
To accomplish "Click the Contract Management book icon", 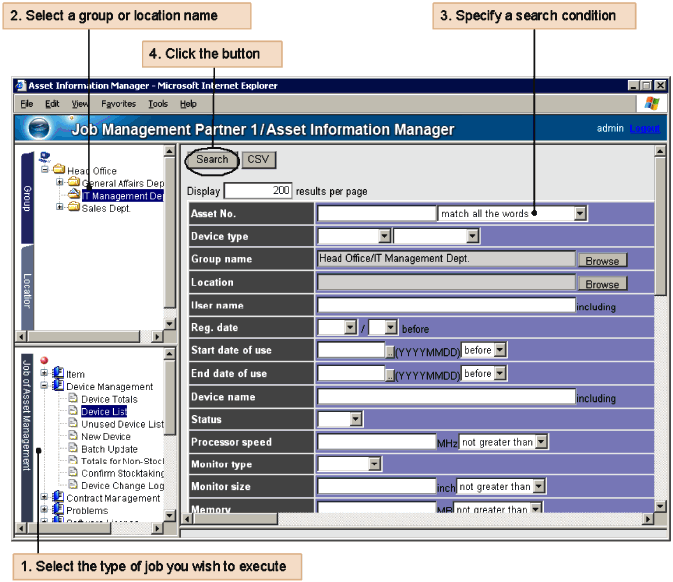I will point(57,498).
